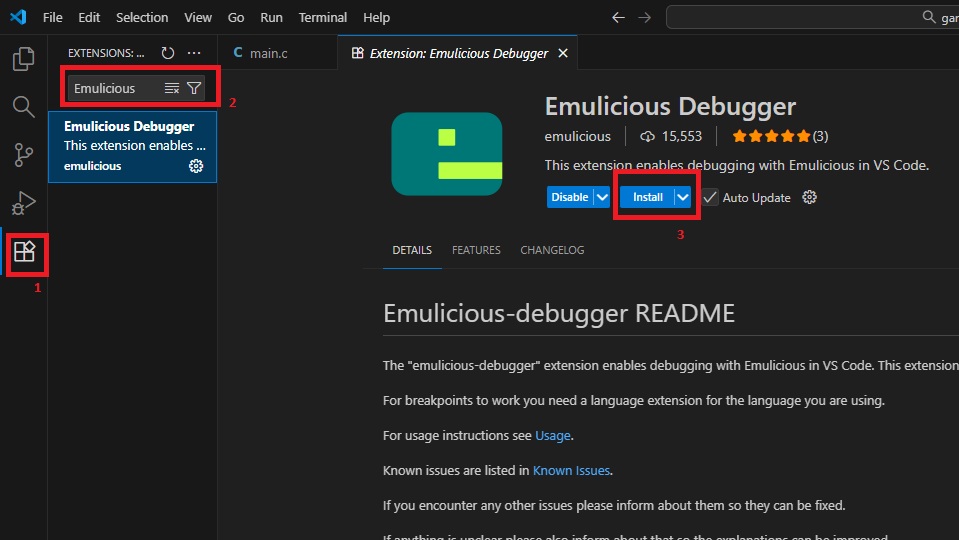Click the search magnifier in command center
This screenshot has width=959, height=540.
click(x=928, y=17)
